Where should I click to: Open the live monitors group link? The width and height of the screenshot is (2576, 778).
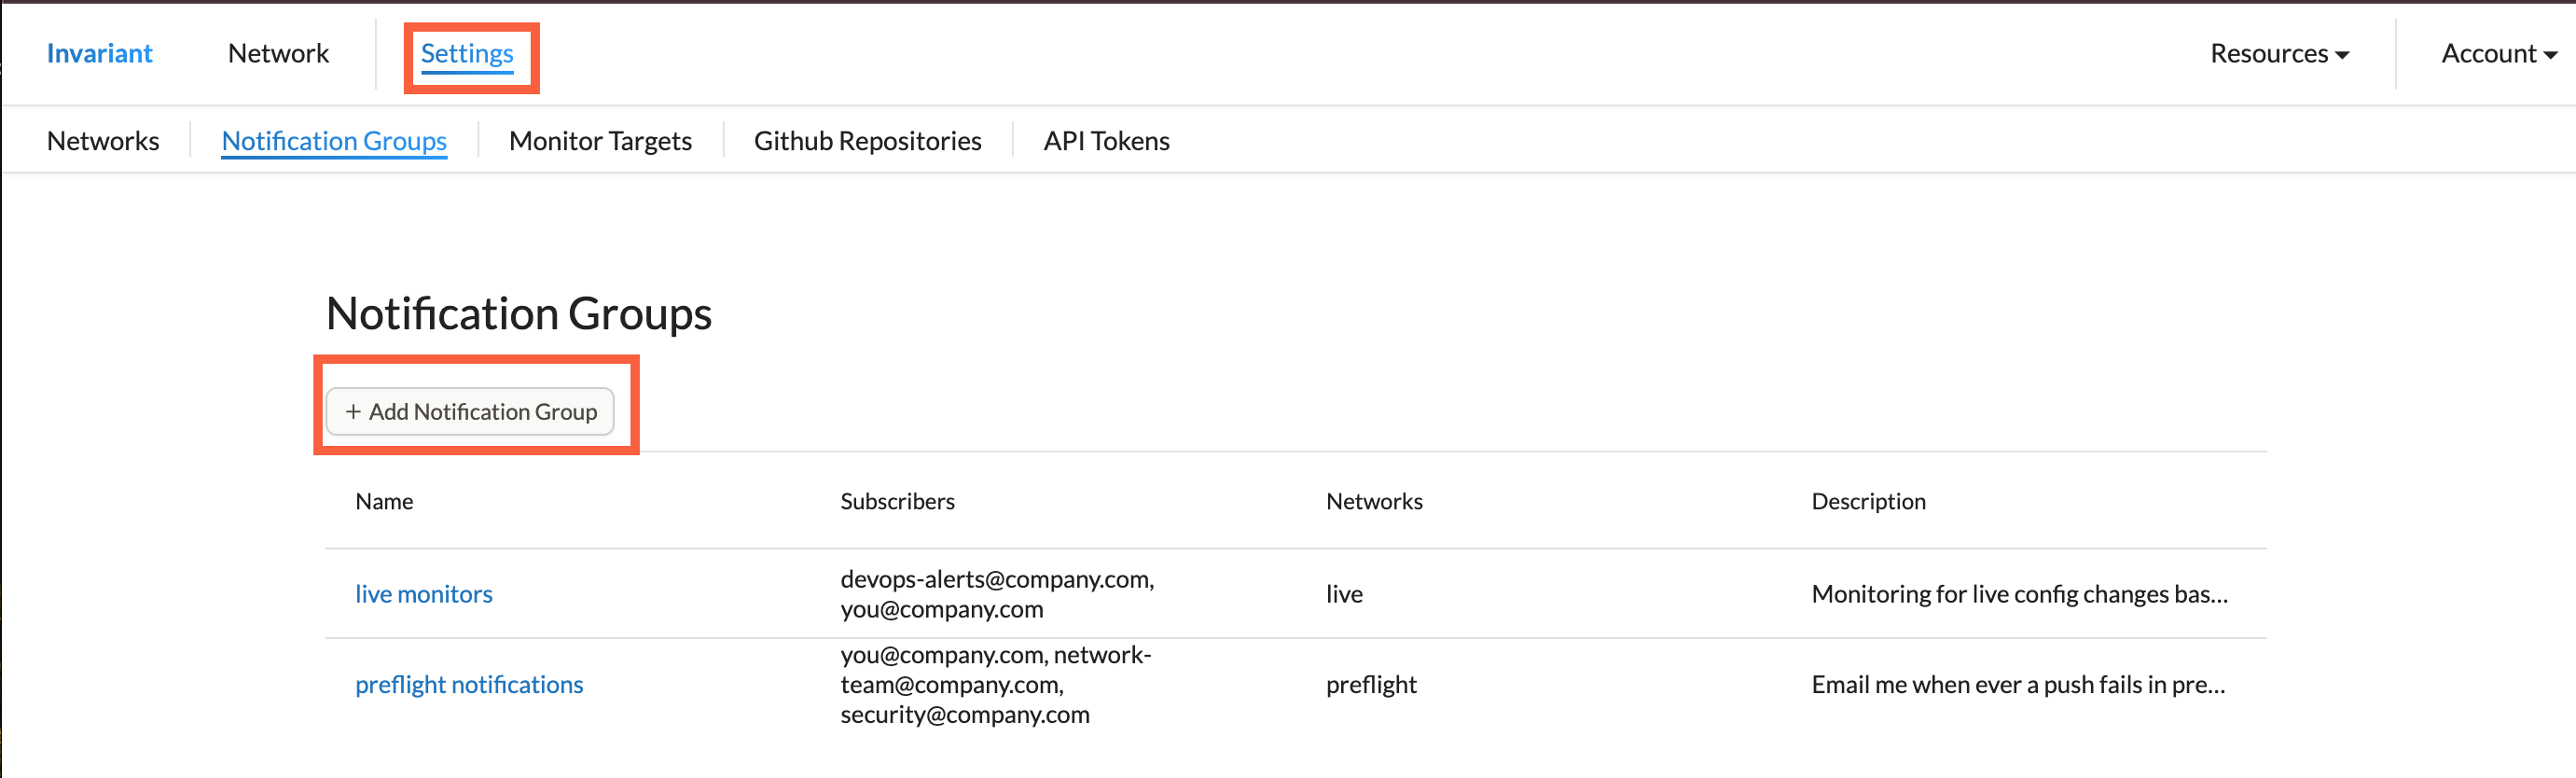[423, 594]
